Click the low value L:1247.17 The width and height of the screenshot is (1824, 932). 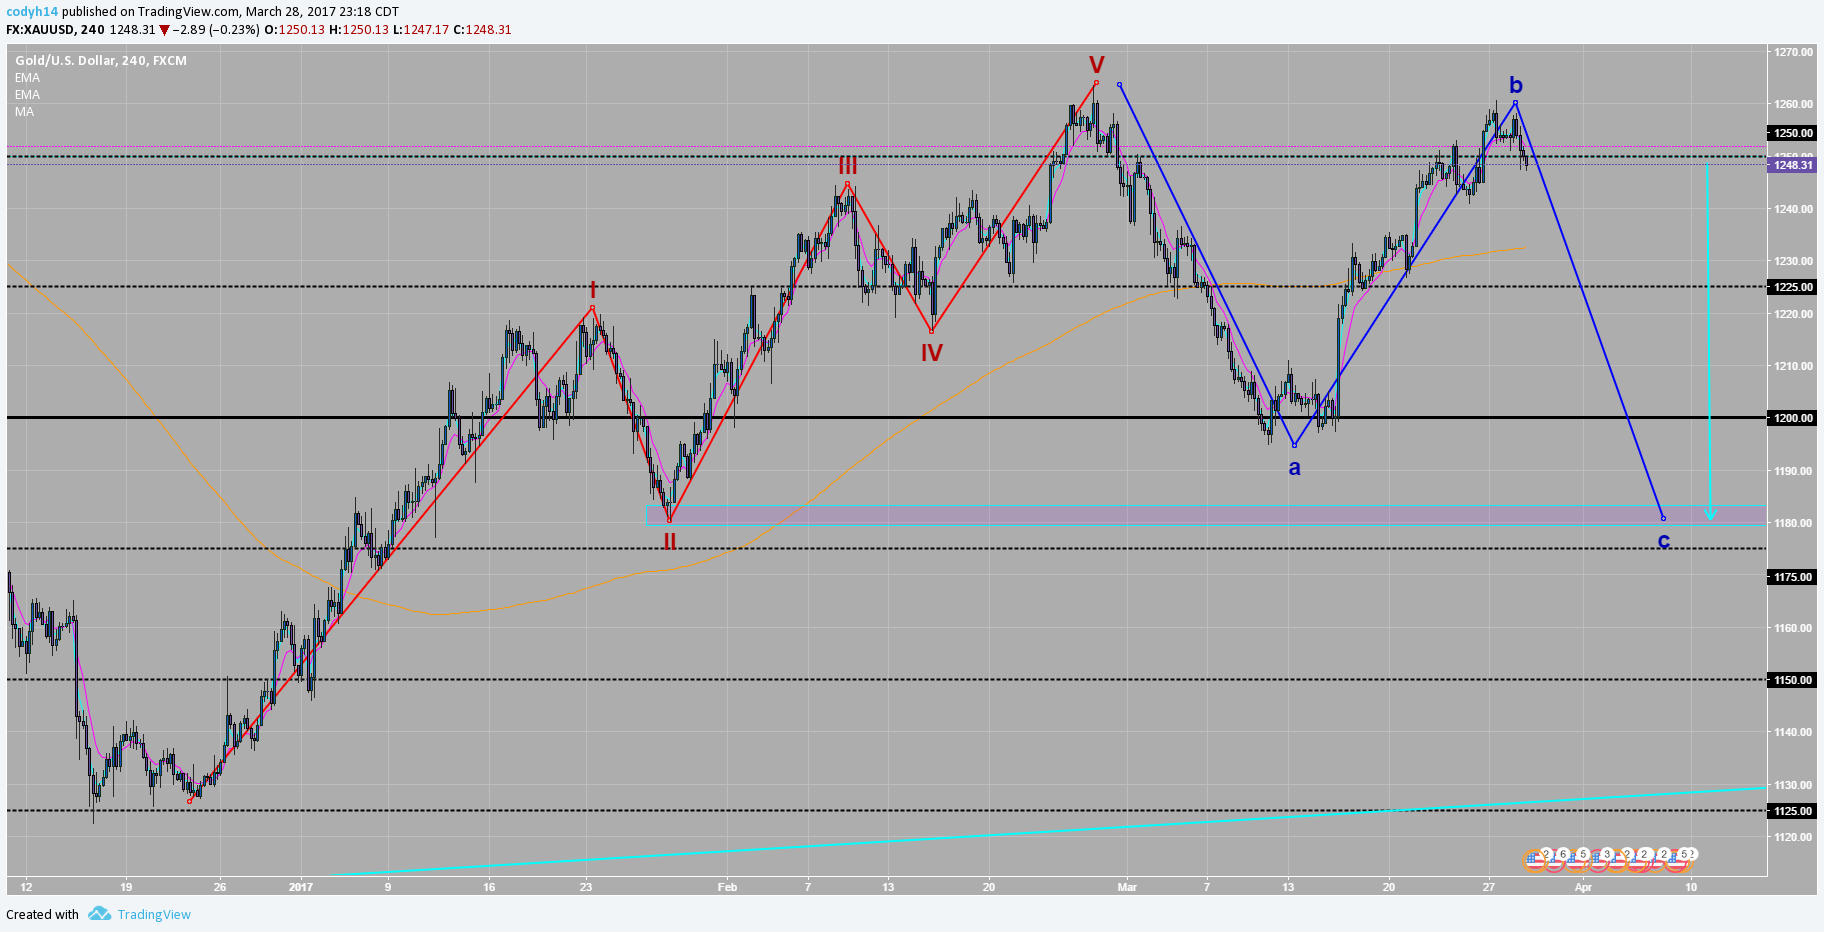click(420, 30)
